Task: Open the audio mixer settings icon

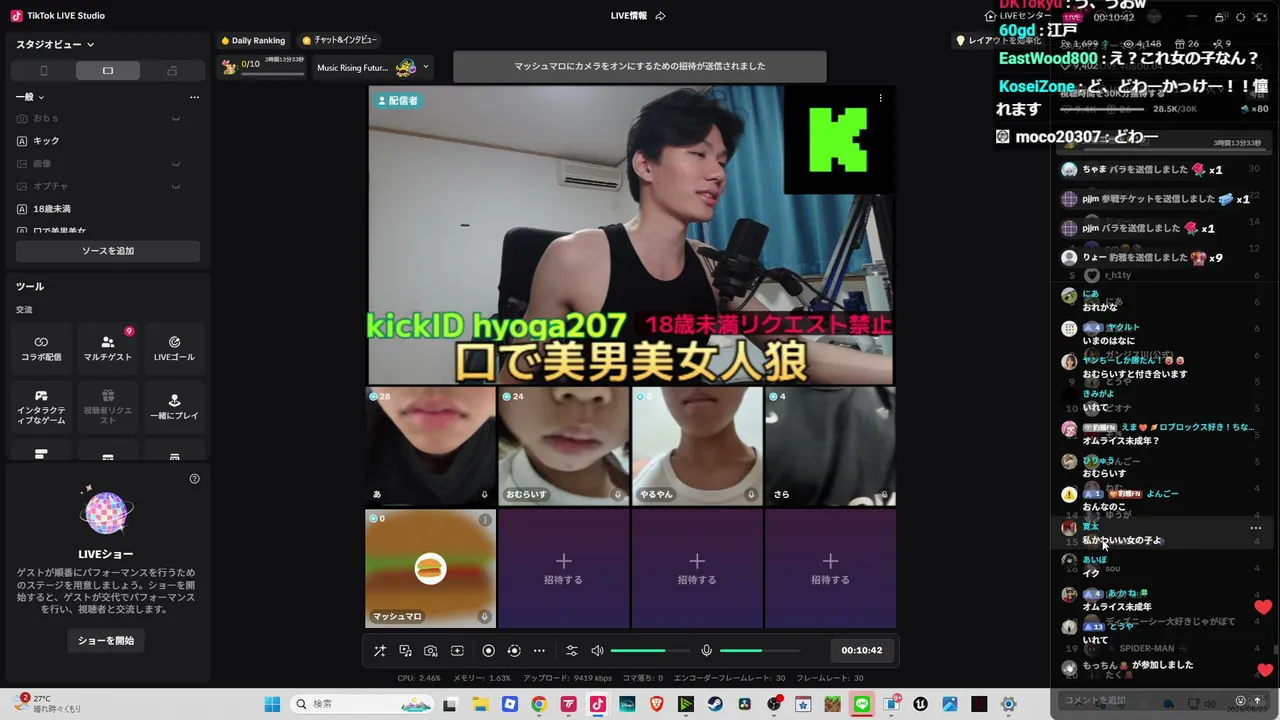Action: 572,650
